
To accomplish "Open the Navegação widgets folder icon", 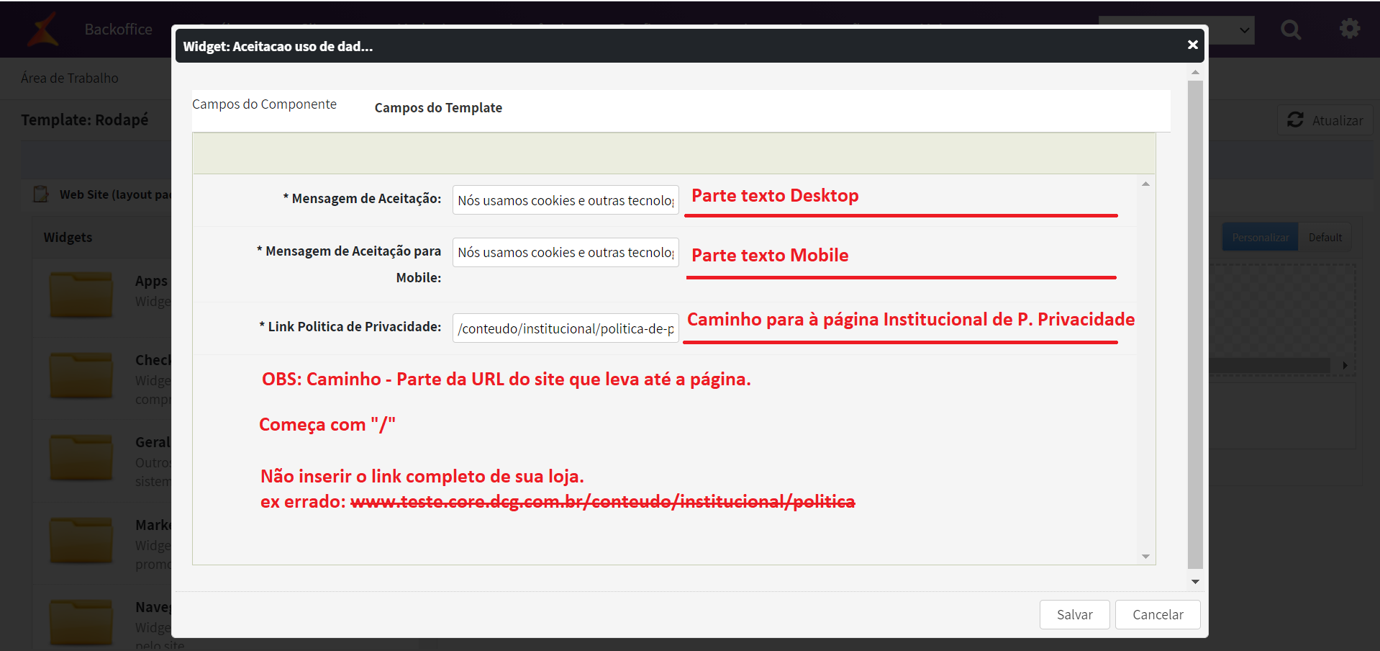I will click(81, 622).
